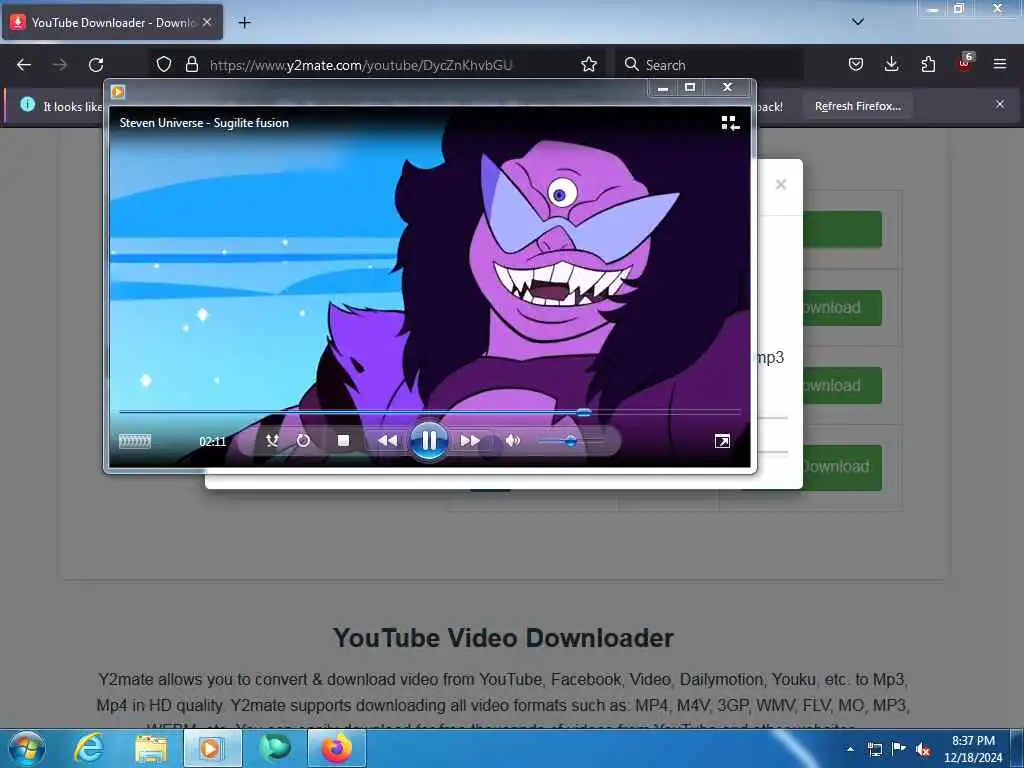
Task: Skip to the next track in the player
Action: [x=470, y=441]
